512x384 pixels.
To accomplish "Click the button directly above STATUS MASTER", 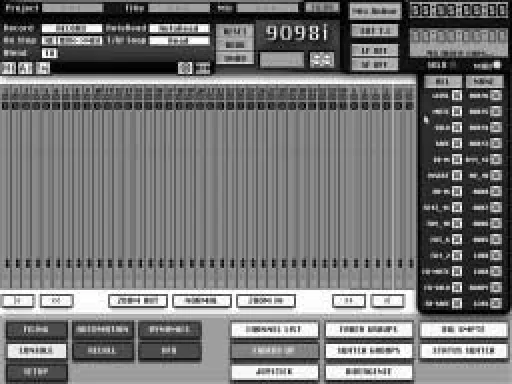I will click(464, 330).
